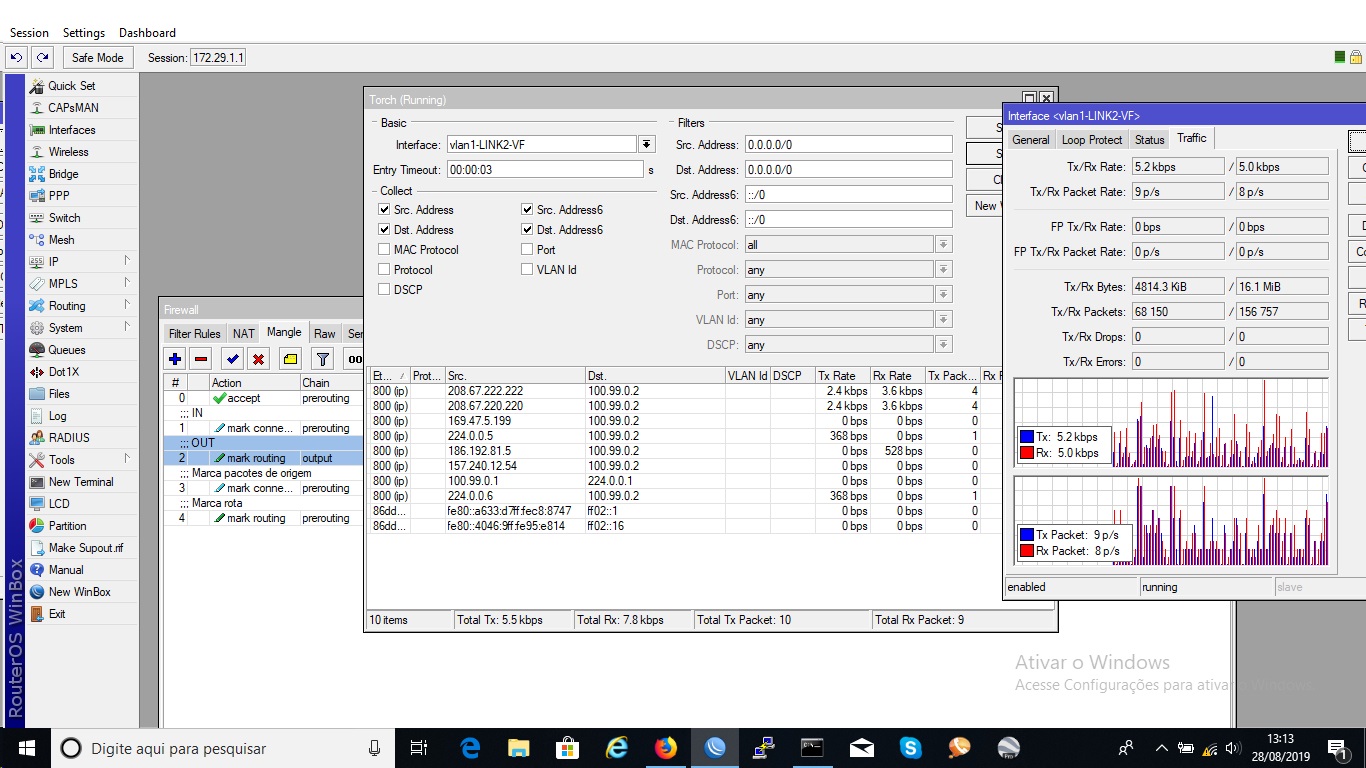
Task: Open the Torch Interface dropdown arrow
Action: [647, 145]
